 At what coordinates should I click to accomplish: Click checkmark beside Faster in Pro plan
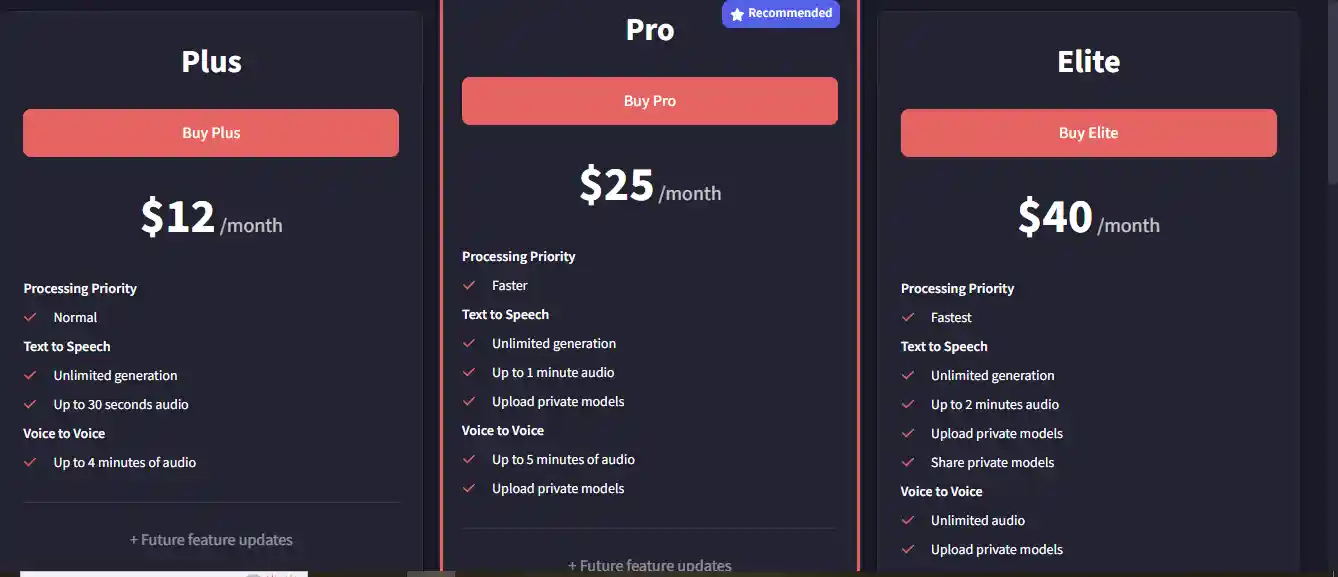point(468,285)
